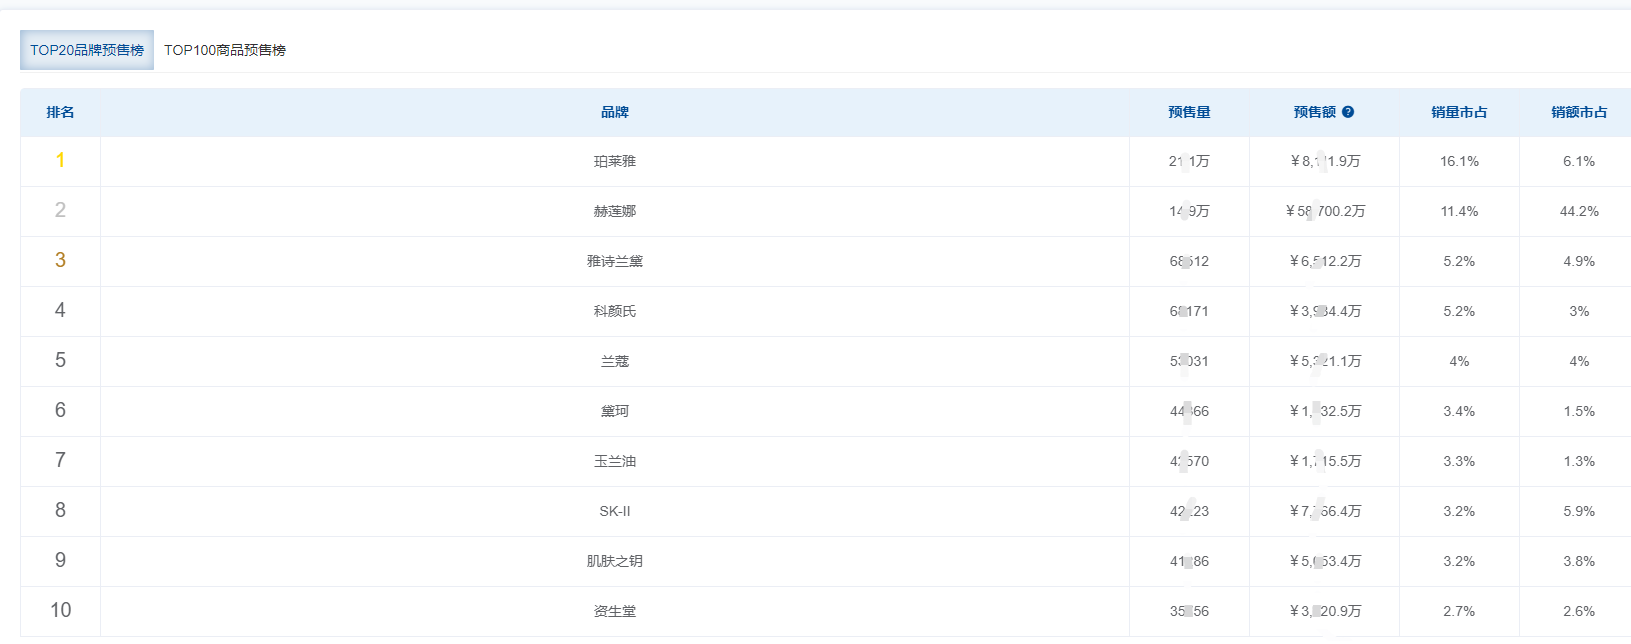Click rank number 2 for 赫莲娜
Viewport: 1631px width, 644px height.
click(x=60, y=210)
